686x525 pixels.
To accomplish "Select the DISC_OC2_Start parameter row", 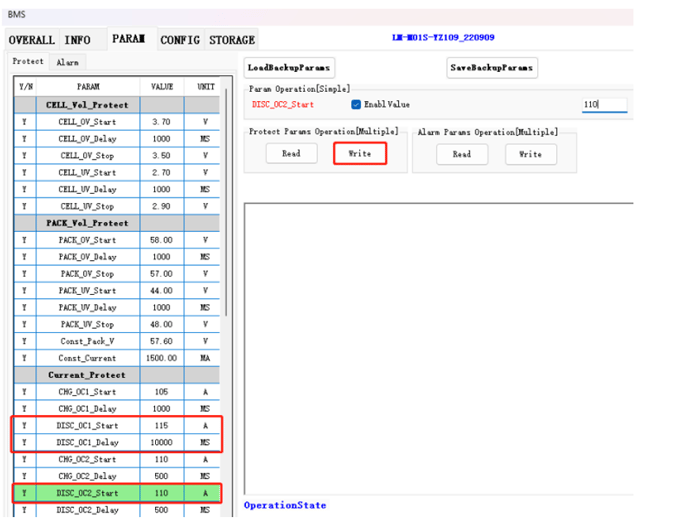I will [88, 493].
